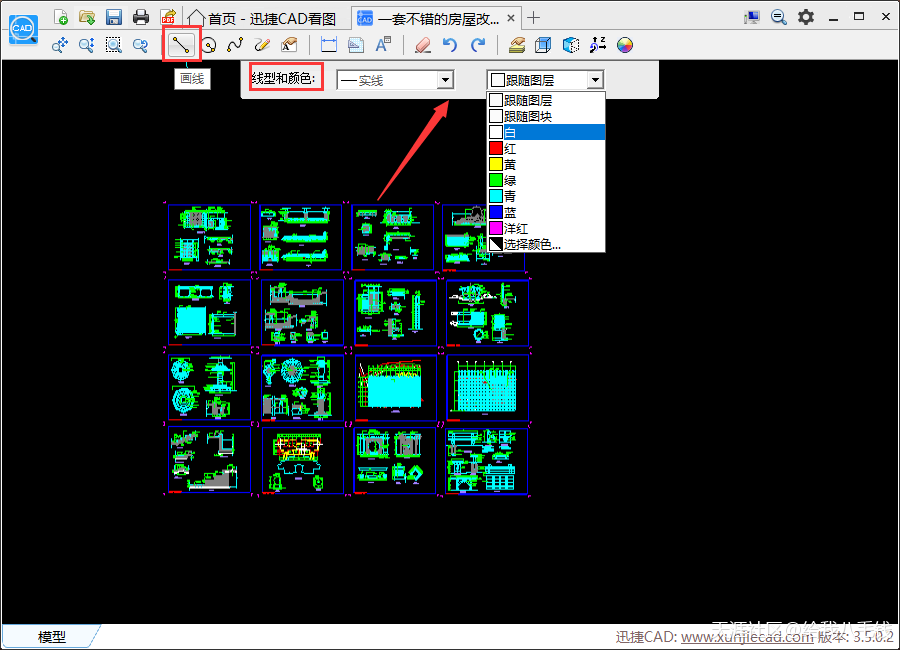Click the area measurement tool

click(356, 45)
